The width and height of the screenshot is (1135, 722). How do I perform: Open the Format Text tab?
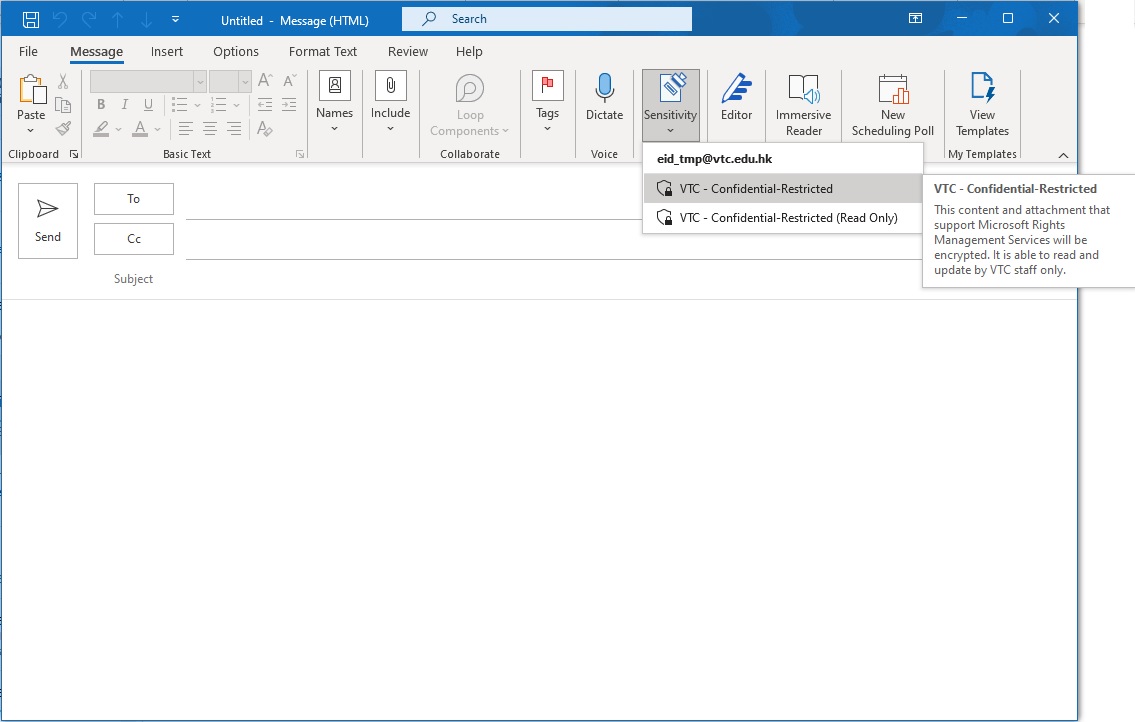tap(322, 51)
